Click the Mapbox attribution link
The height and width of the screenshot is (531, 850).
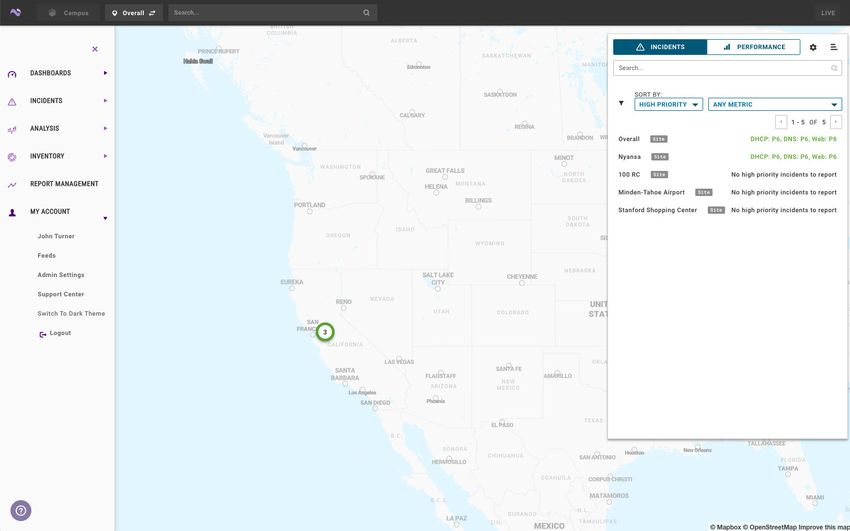[x=723, y=527]
